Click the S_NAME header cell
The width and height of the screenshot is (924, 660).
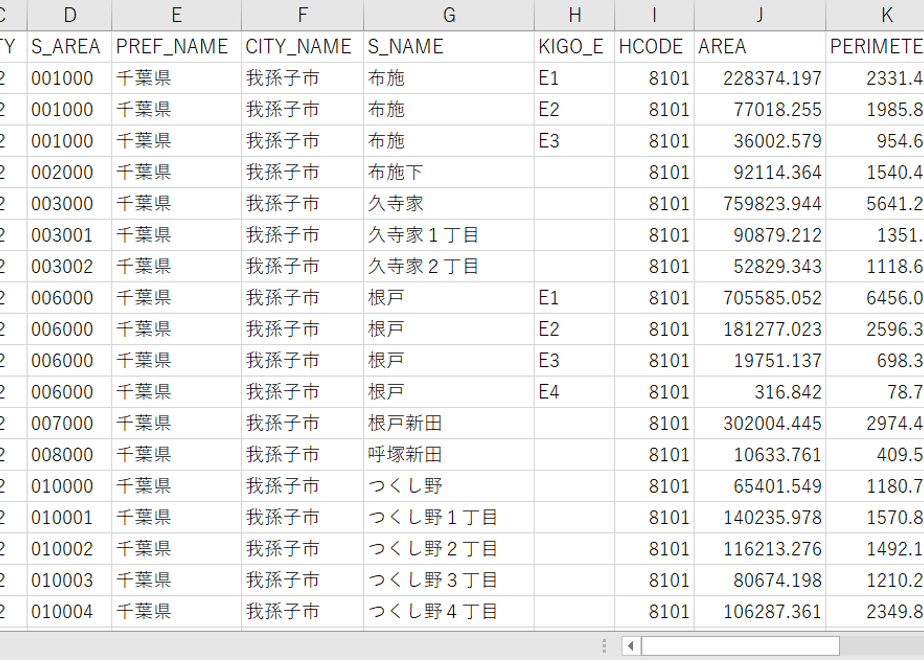449,47
